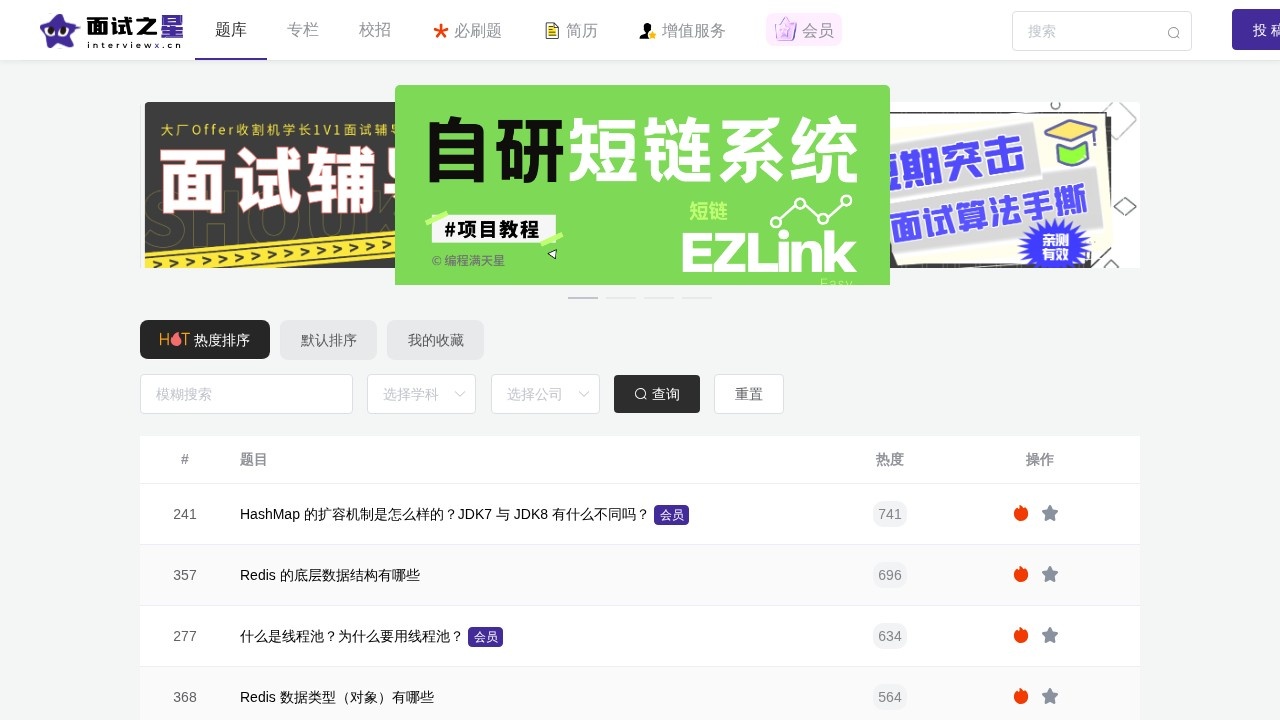This screenshot has height=720, width=1280.
Task: Star the 什么是线程池 question
Action: pyautogui.click(x=1050, y=635)
